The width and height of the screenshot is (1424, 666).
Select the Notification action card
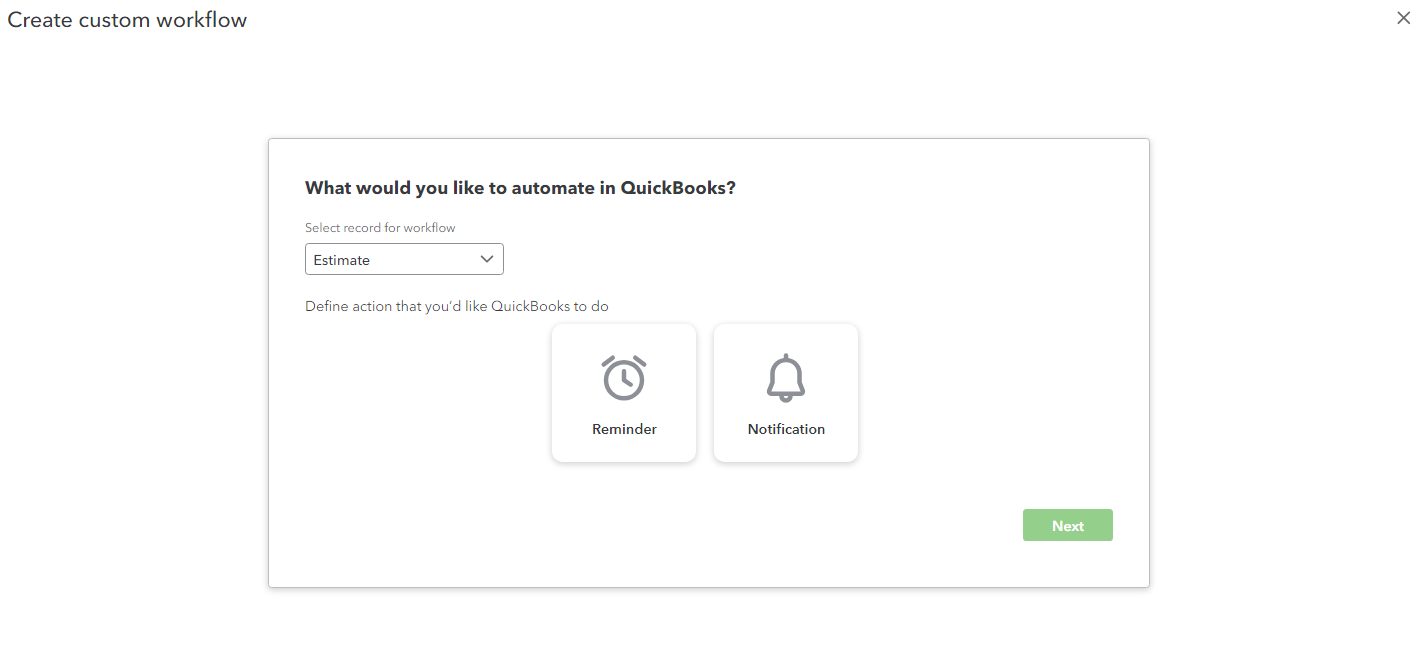click(x=786, y=393)
